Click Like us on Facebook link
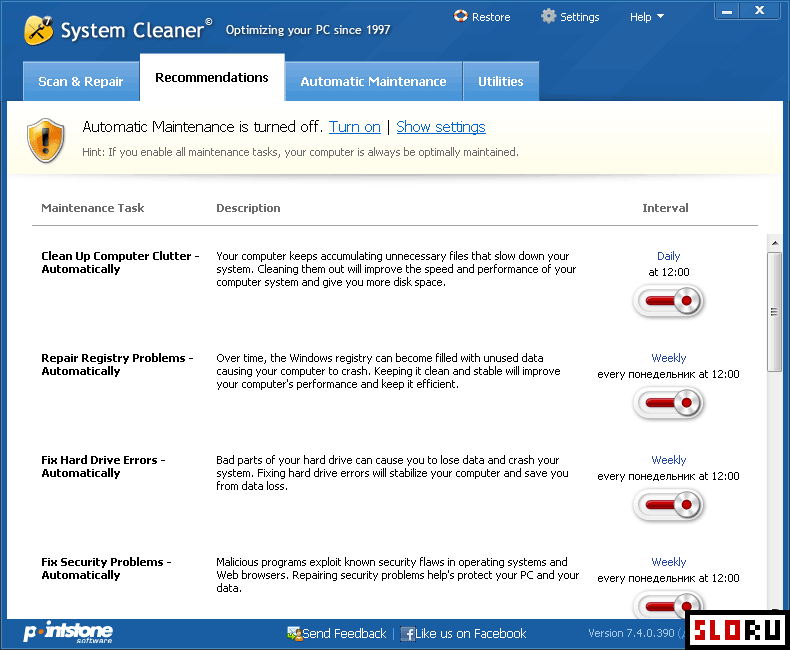The image size is (790, 650). (x=471, y=633)
